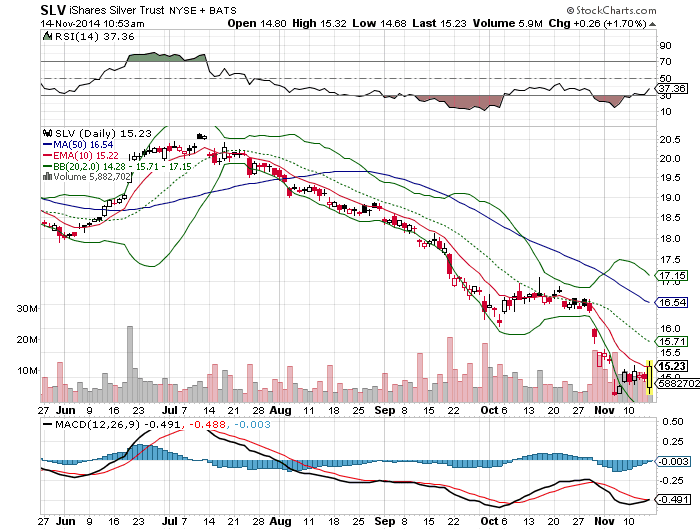Image resolution: width=700 pixels, height=530 pixels.
Task: Click the 30M volume axis label
Action: pos(27,309)
